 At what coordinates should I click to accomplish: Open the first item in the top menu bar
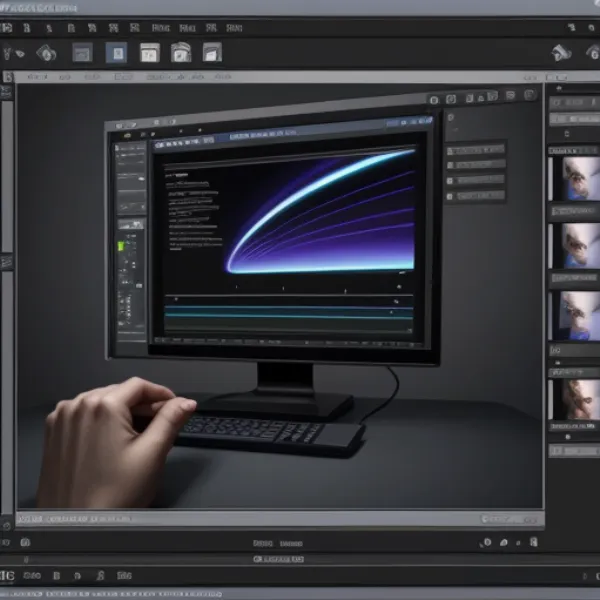[x=6, y=28]
